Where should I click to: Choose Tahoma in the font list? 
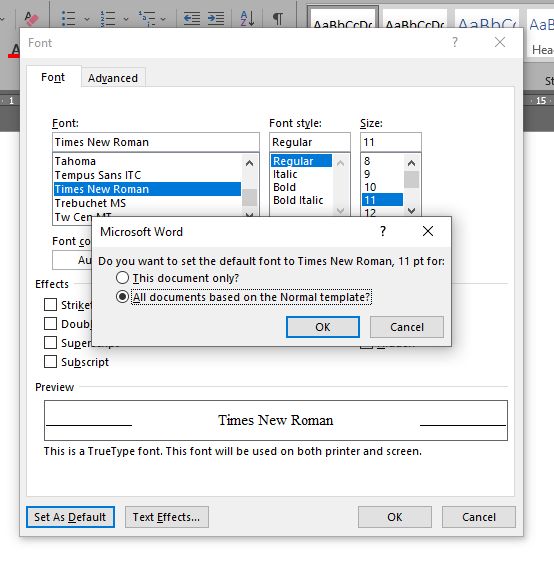tap(147, 161)
